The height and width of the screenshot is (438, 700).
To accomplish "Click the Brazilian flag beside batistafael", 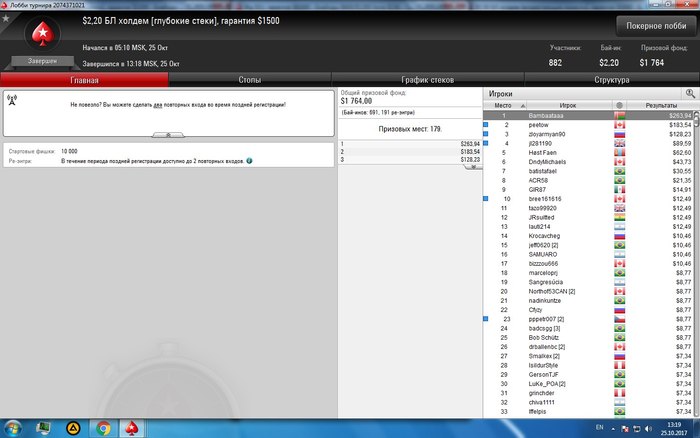I will [x=619, y=171].
